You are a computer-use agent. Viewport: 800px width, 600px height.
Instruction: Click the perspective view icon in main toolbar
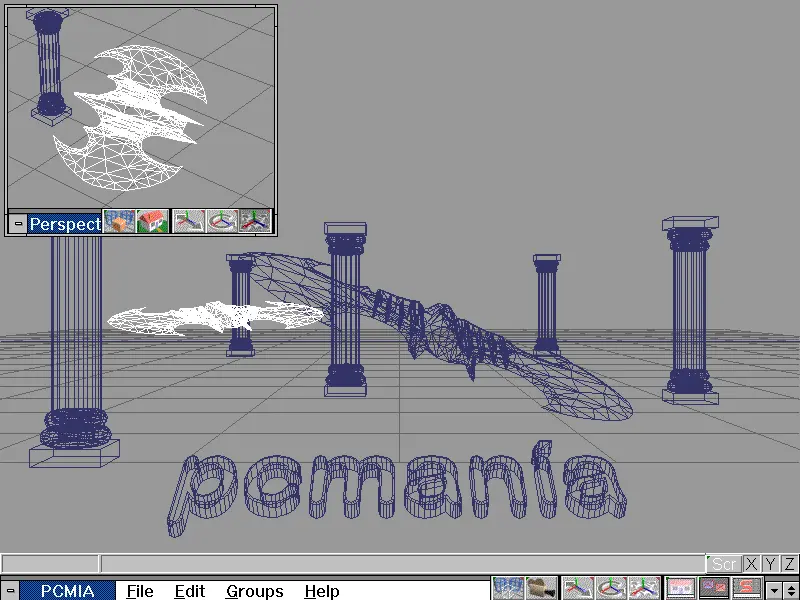[x=508, y=589]
